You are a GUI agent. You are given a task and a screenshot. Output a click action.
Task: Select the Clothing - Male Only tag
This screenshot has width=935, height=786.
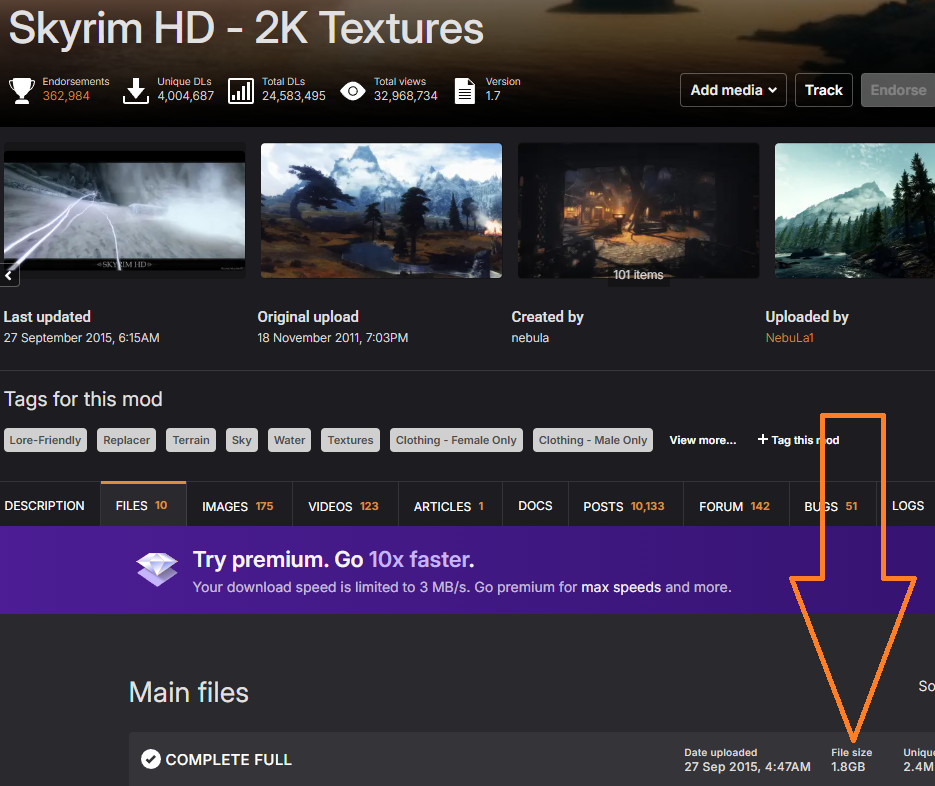click(x=593, y=440)
